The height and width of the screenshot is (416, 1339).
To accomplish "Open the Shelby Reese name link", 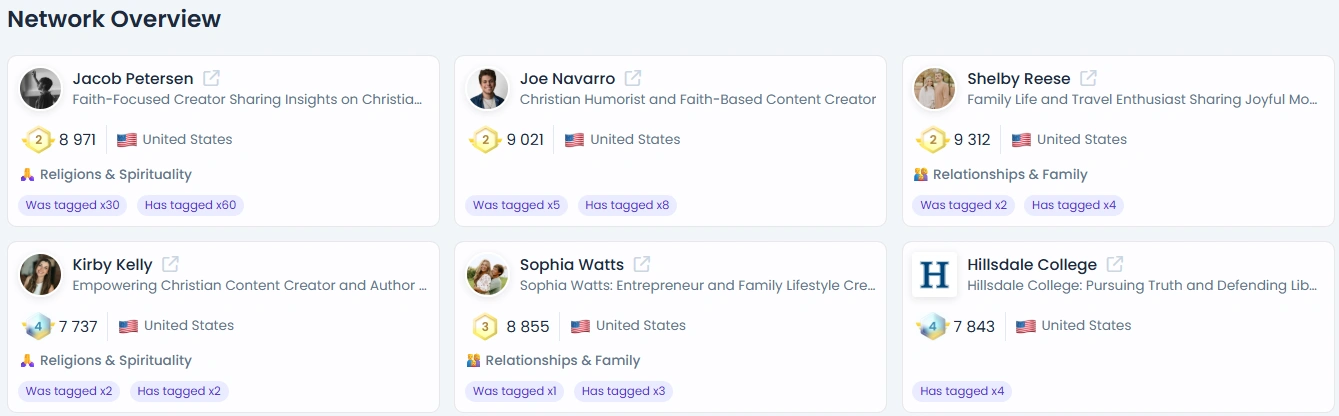I will [1019, 79].
